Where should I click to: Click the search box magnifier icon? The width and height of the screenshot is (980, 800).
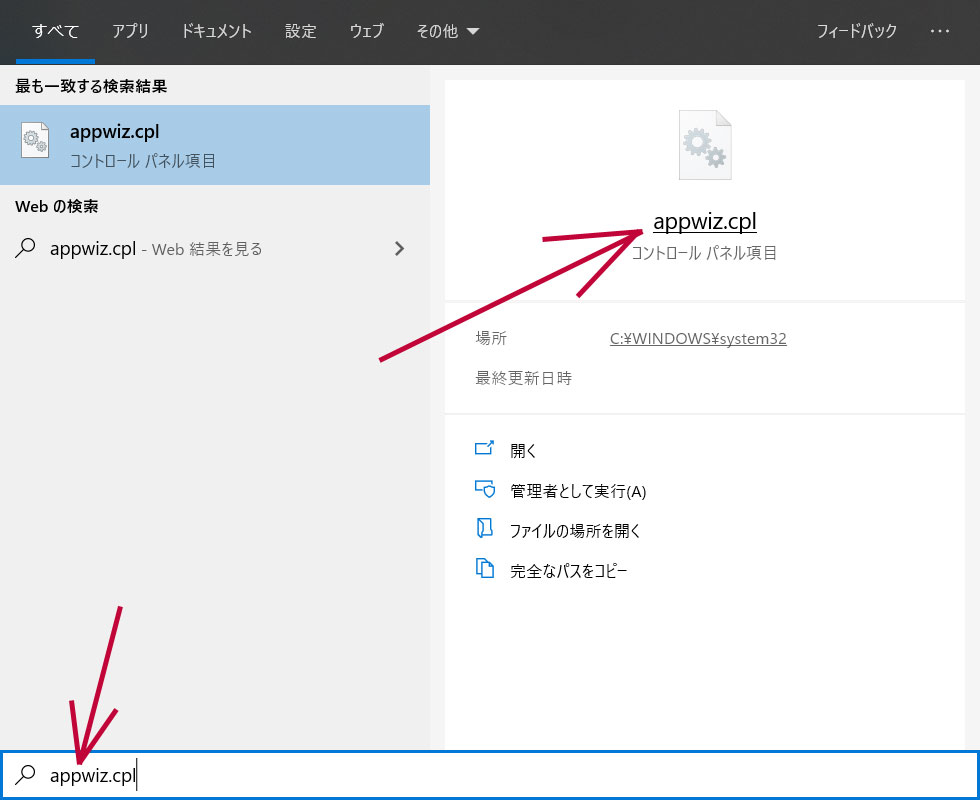click(25, 774)
